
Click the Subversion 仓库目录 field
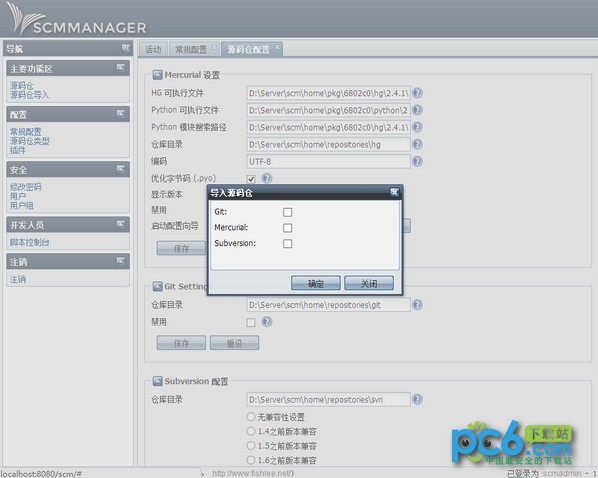(x=328, y=399)
